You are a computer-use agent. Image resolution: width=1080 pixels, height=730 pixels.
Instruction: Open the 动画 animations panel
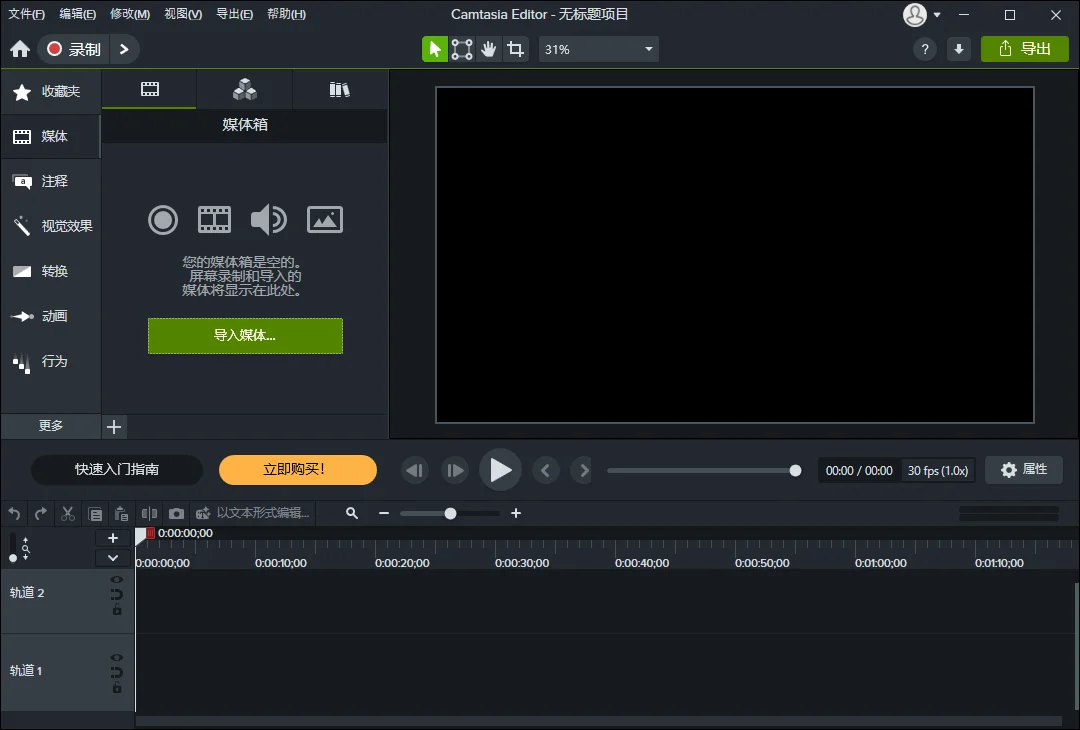[x=51, y=316]
